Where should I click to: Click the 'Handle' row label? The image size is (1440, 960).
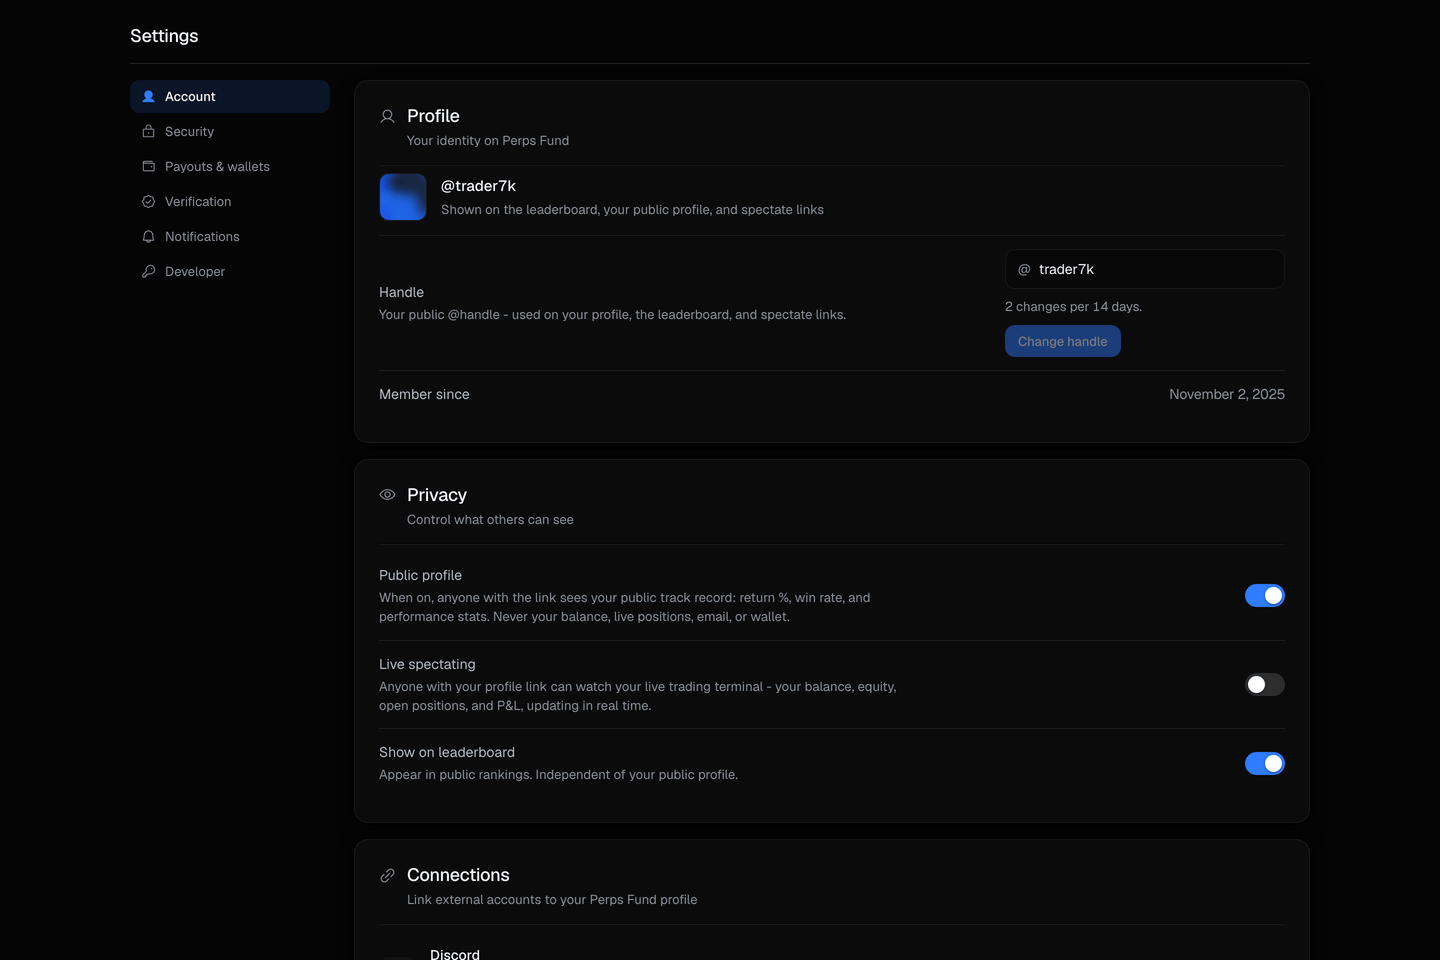coord(401,293)
